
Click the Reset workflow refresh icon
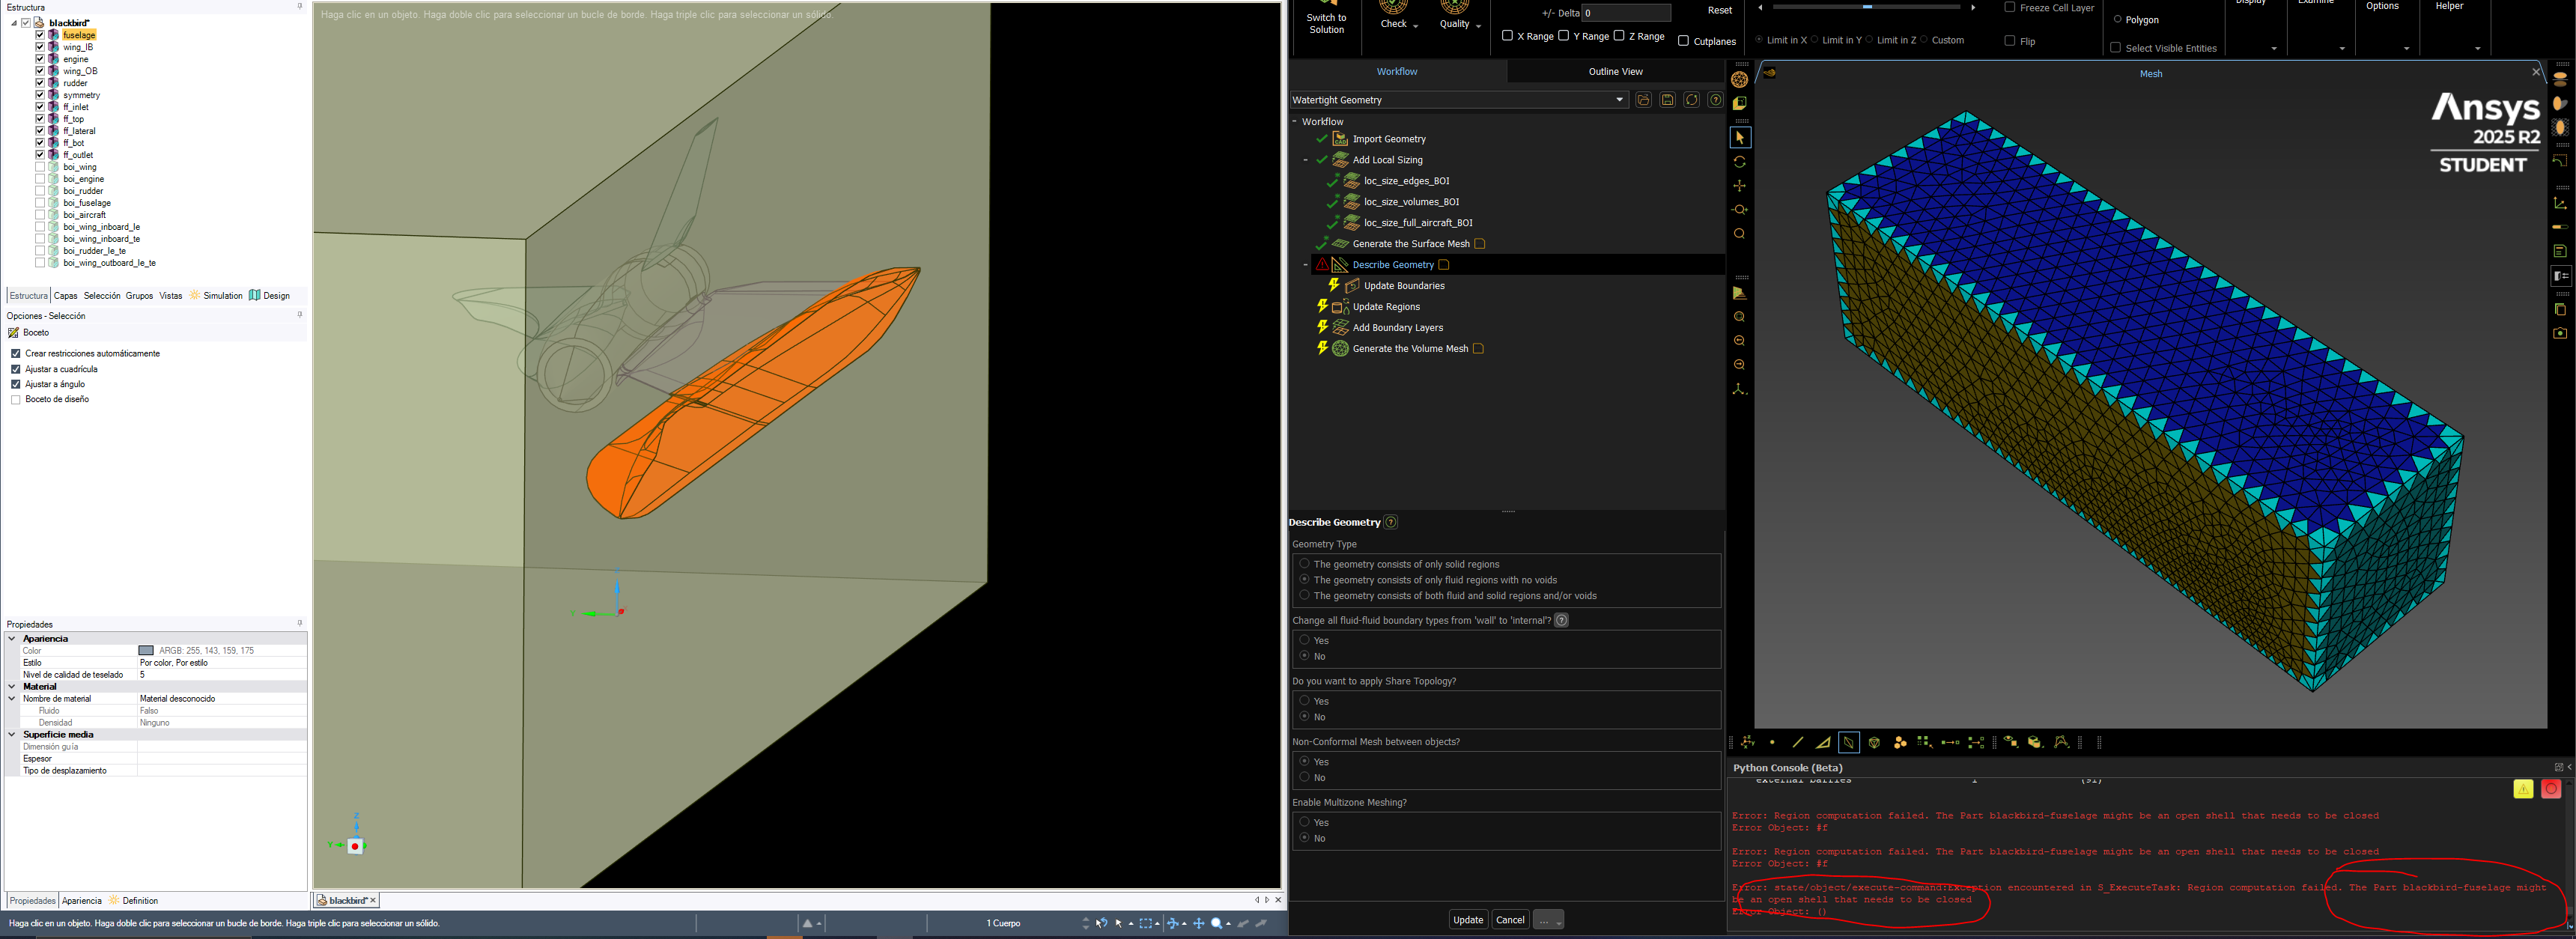tap(1691, 100)
